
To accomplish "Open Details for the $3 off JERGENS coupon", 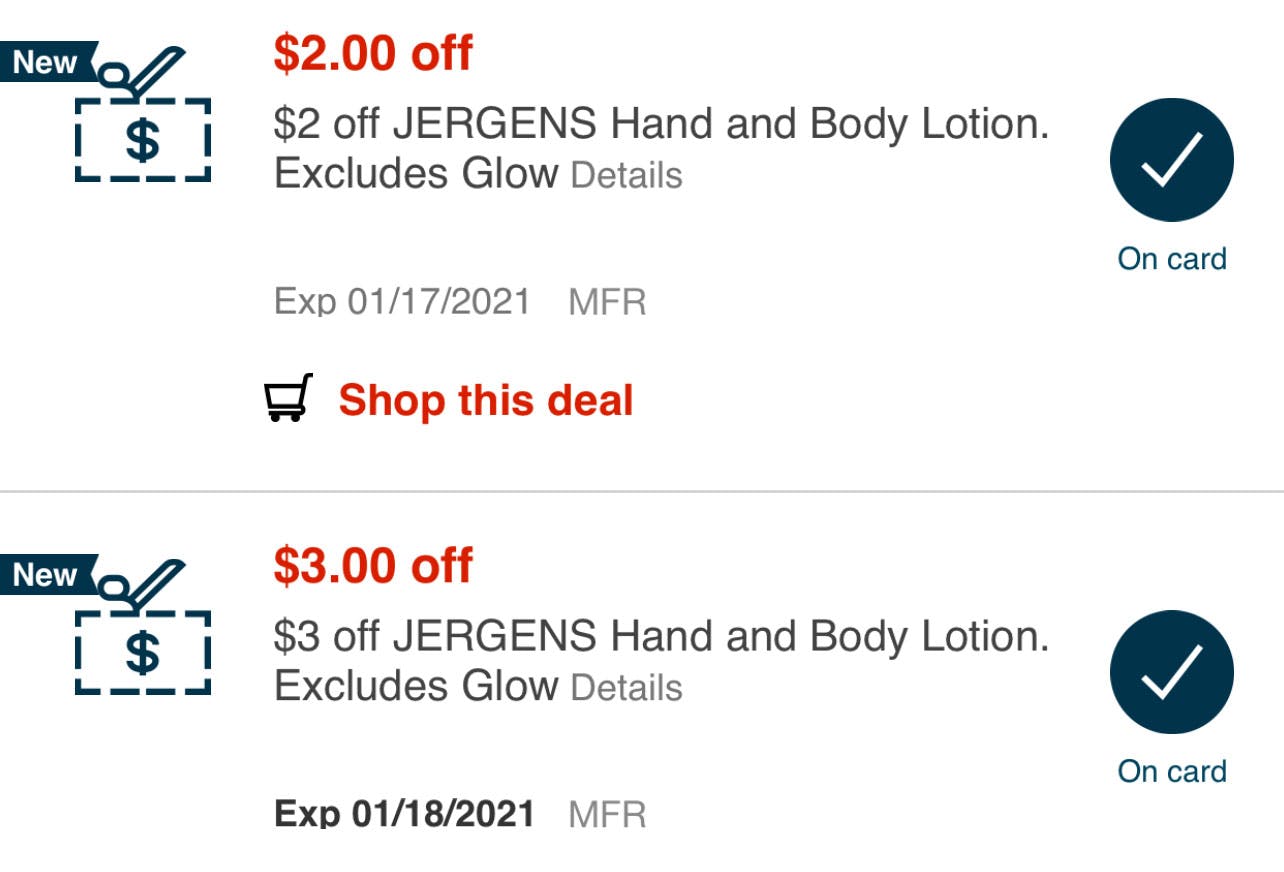I will pyautogui.click(x=626, y=689).
